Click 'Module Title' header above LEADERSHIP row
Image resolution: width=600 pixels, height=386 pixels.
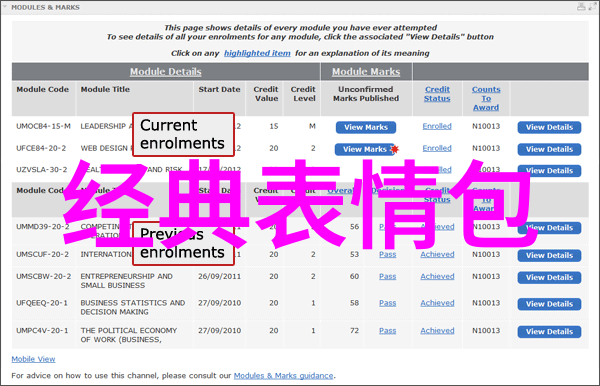click(105, 89)
